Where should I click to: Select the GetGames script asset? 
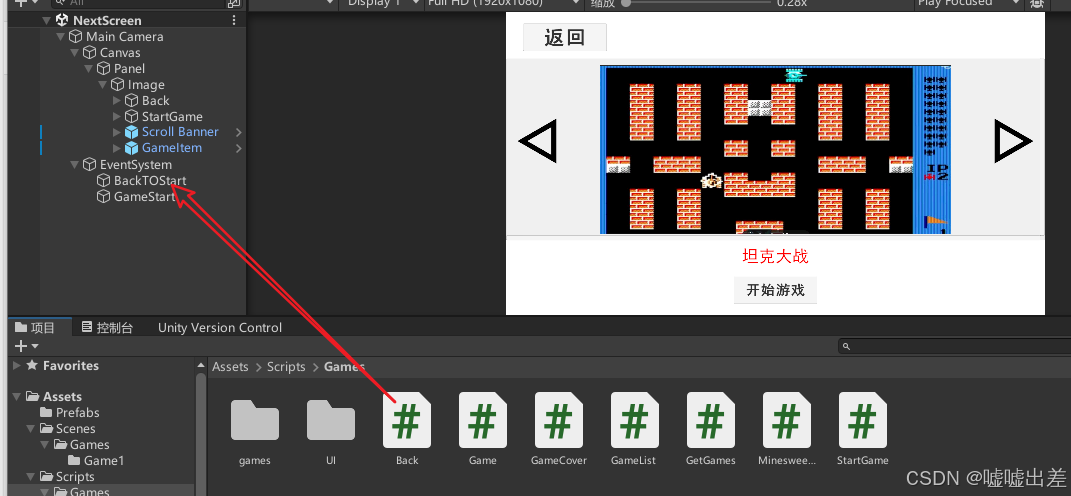(710, 428)
